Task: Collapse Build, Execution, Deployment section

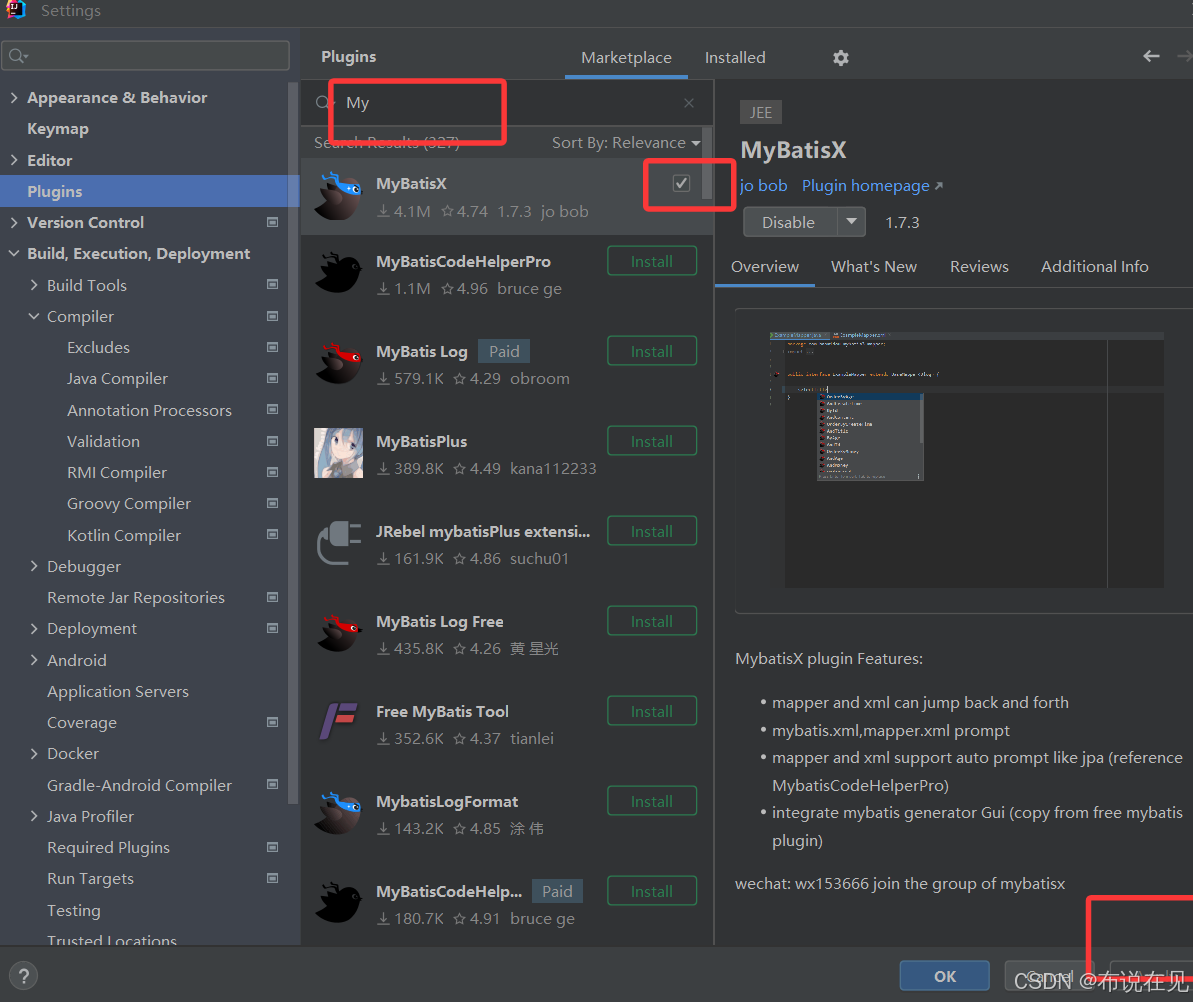Action: tap(14, 253)
